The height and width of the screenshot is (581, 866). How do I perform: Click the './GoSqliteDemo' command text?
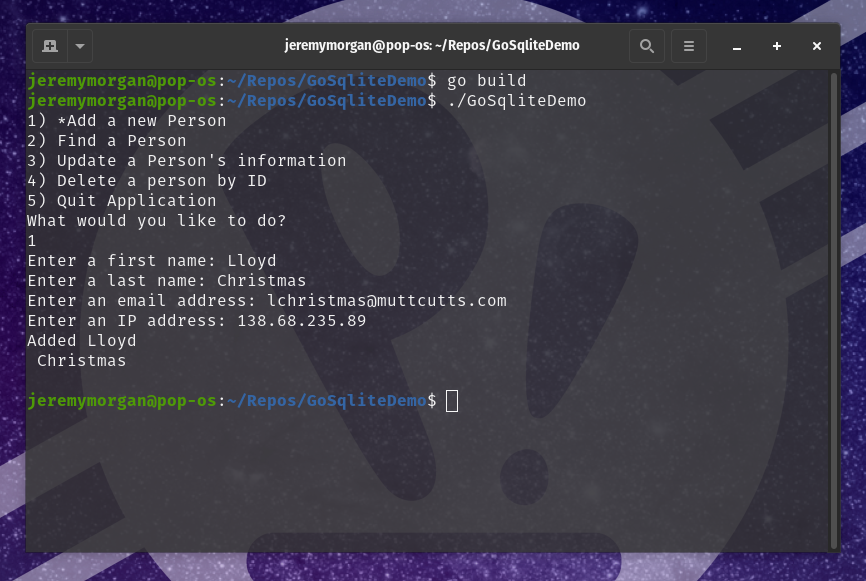[516, 101]
